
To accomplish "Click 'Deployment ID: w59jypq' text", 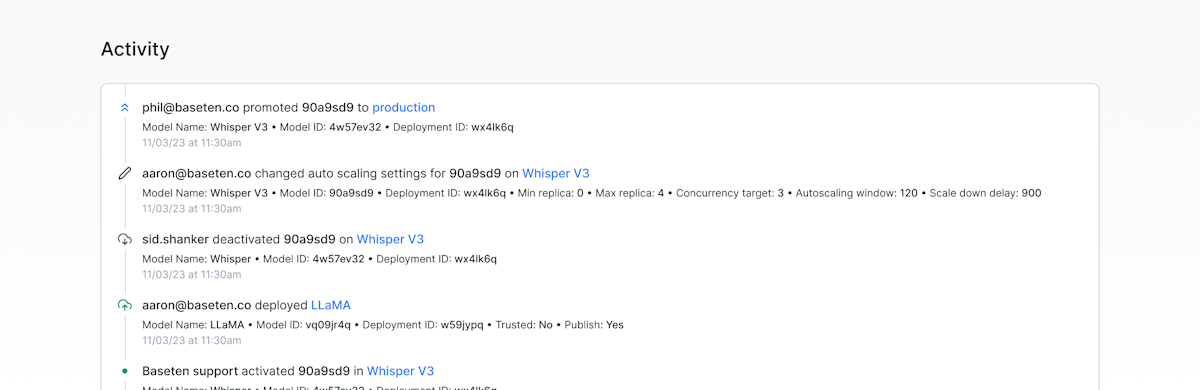I will tap(423, 325).
